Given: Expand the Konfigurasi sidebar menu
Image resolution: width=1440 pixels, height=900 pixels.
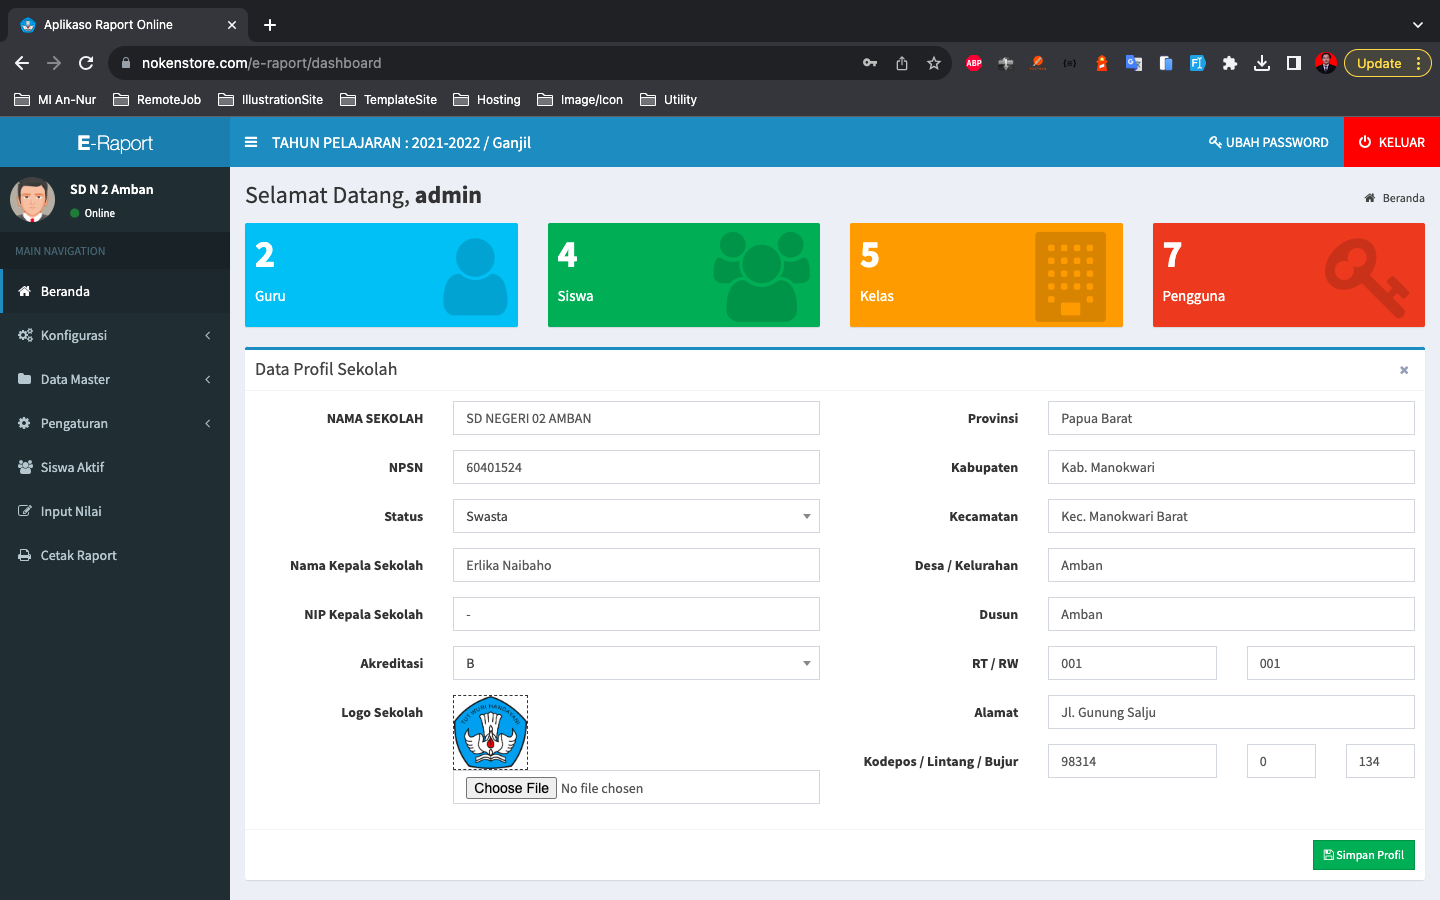Looking at the screenshot, I should (114, 335).
